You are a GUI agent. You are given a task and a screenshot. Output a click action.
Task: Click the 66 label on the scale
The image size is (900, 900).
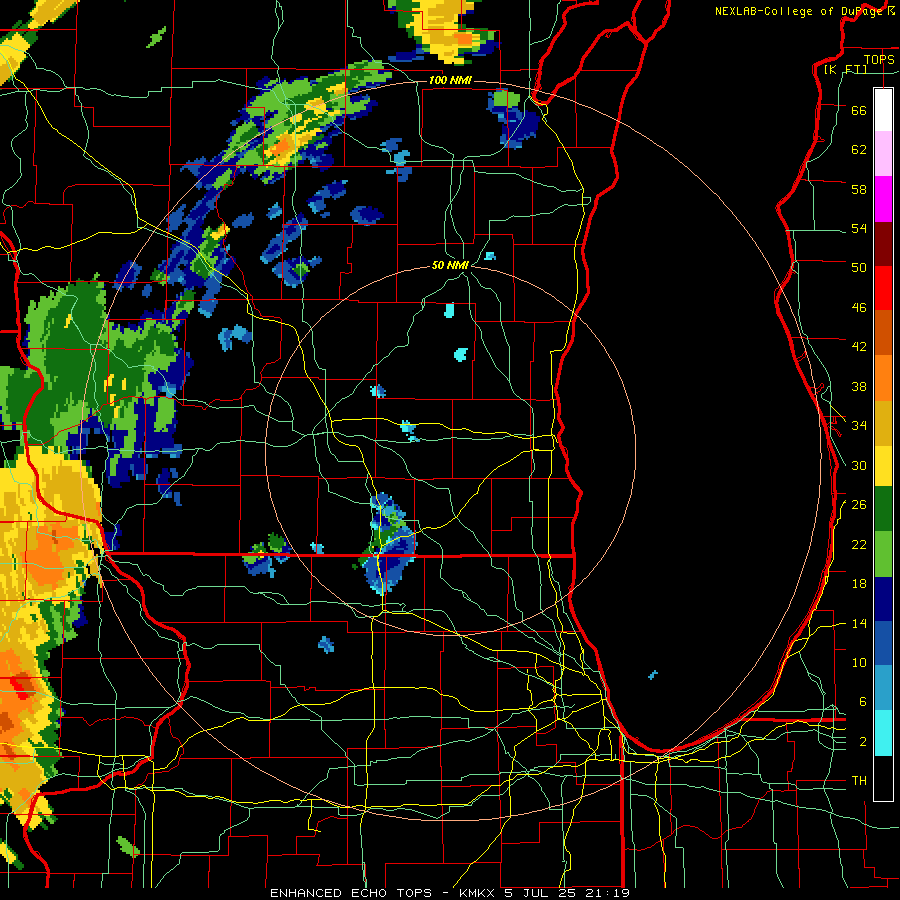click(859, 110)
